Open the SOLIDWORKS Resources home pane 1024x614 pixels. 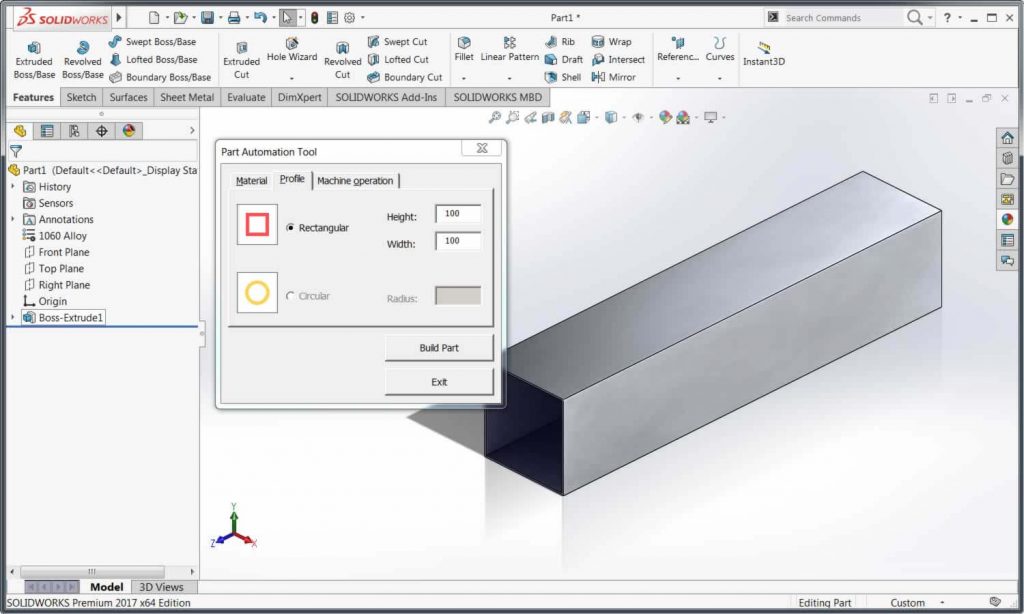1007,138
